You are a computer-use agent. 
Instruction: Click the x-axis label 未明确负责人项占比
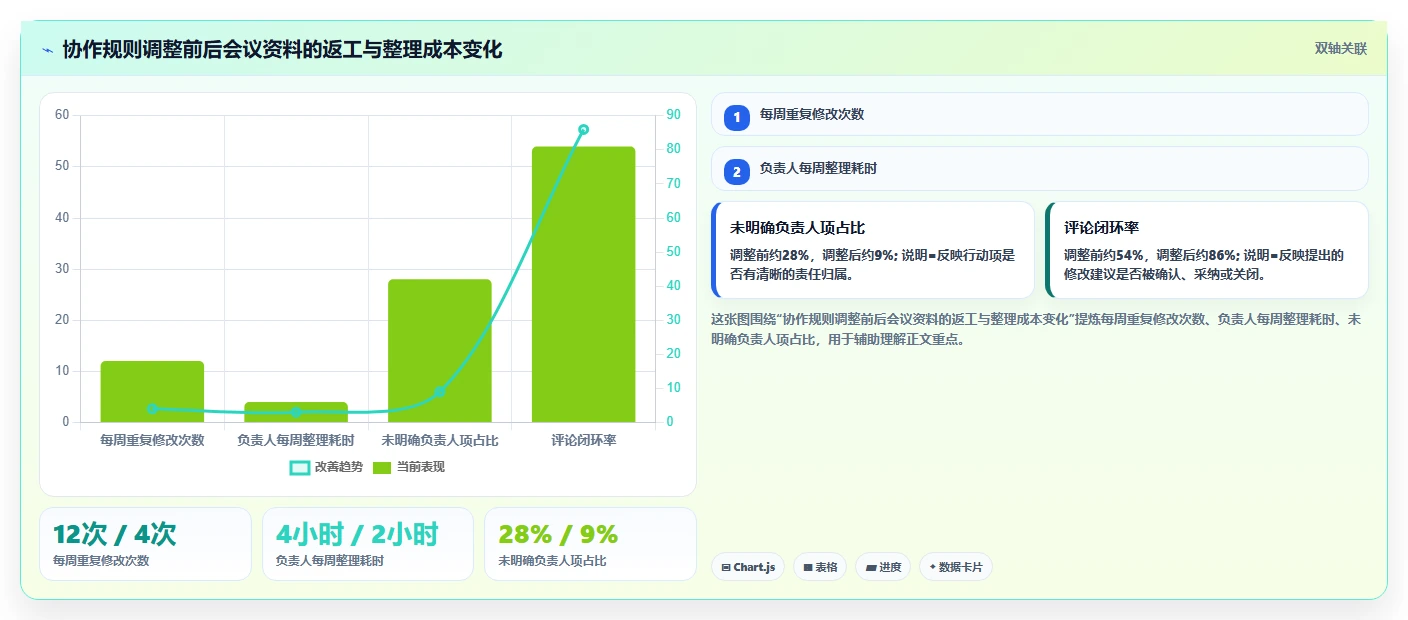click(440, 440)
